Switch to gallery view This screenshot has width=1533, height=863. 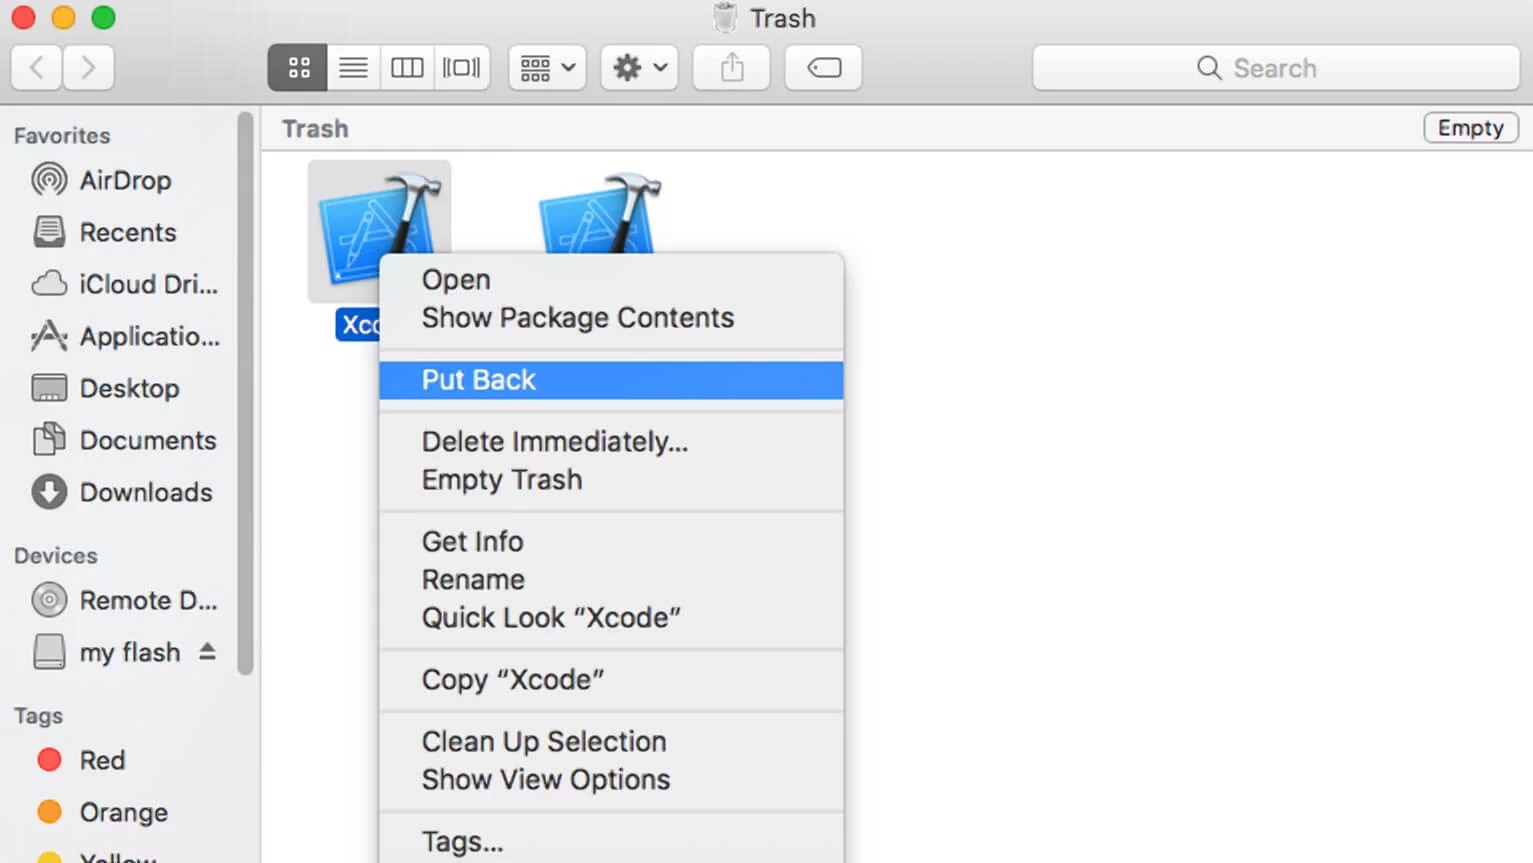461,67
